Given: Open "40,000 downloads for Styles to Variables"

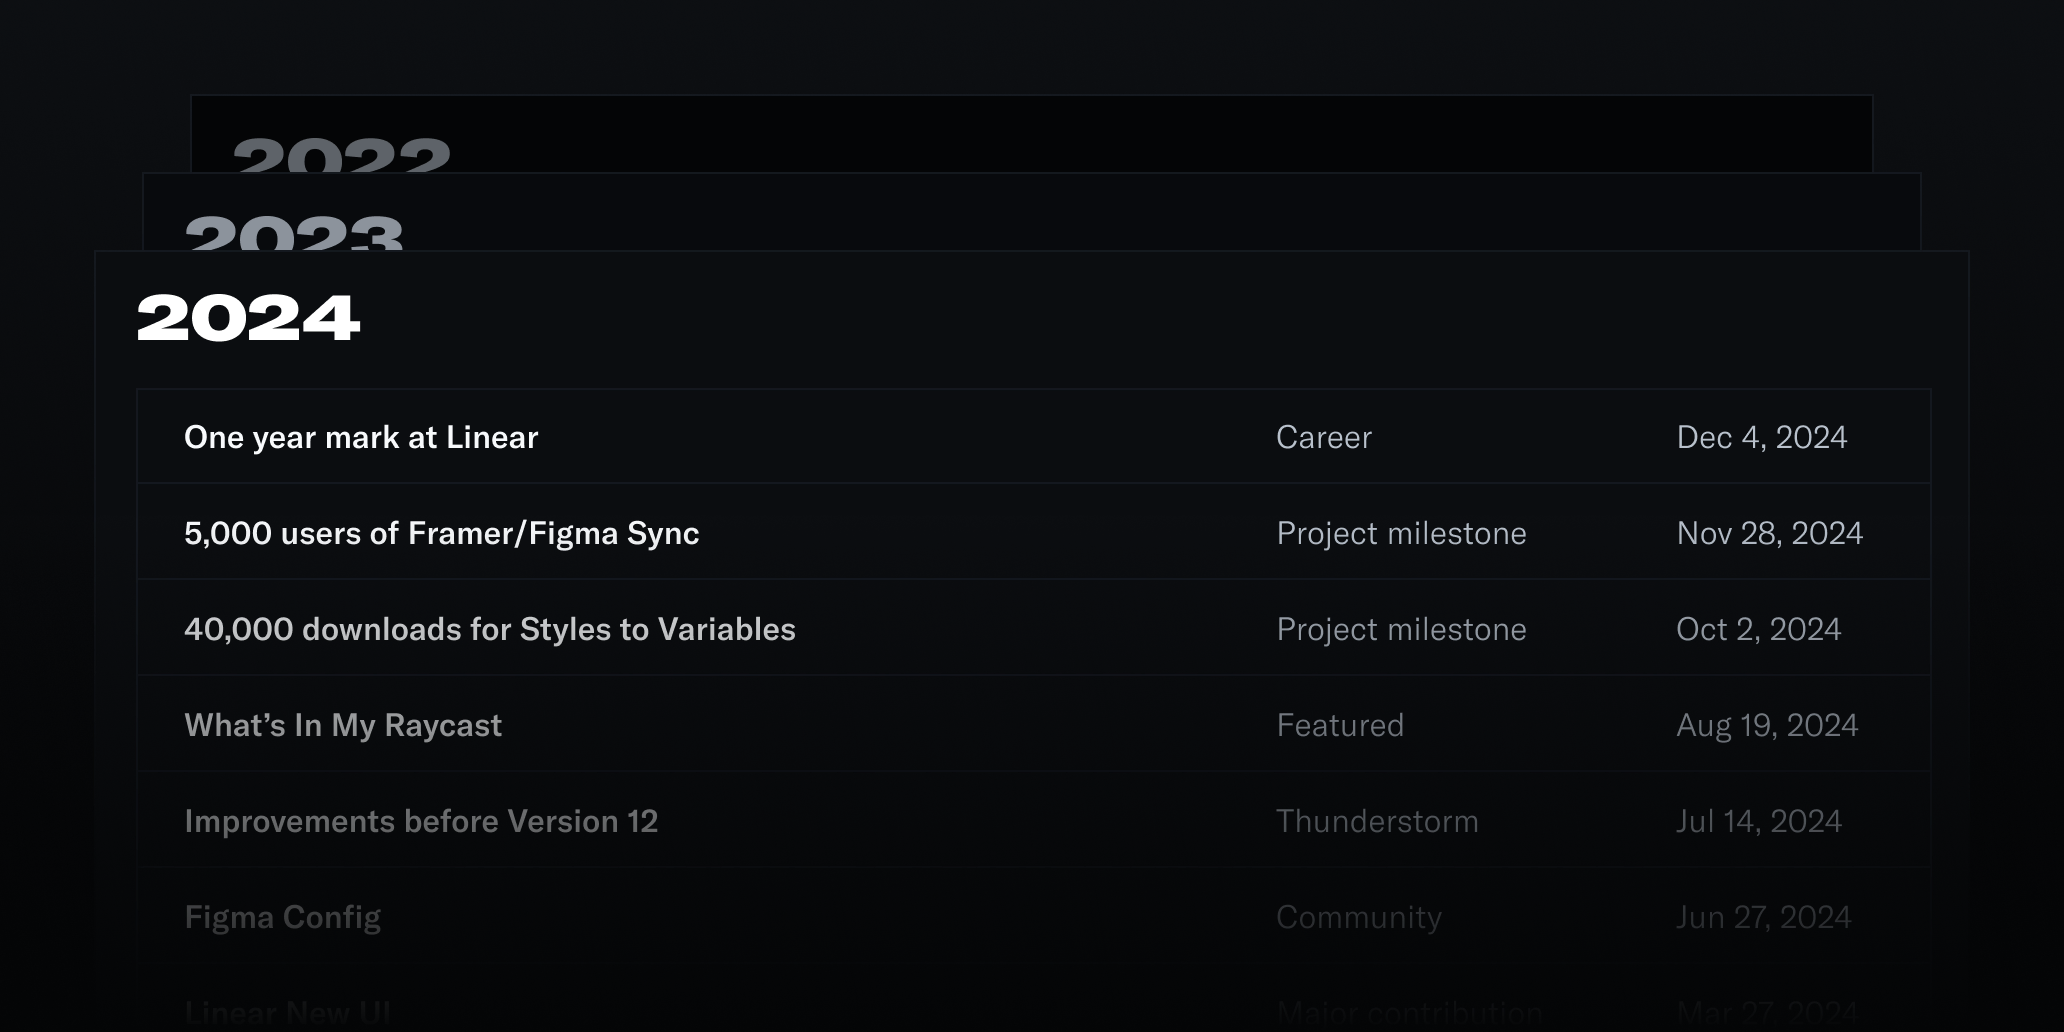Looking at the screenshot, I should tap(489, 629).
